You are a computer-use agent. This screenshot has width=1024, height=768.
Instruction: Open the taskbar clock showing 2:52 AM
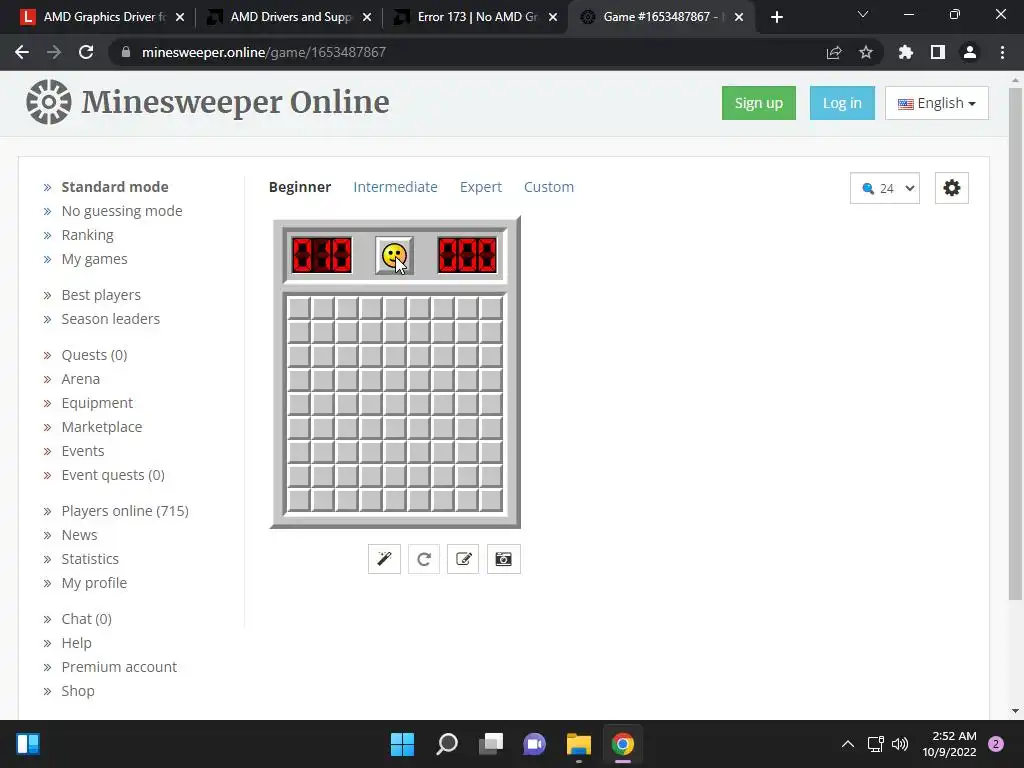(950, 744)
